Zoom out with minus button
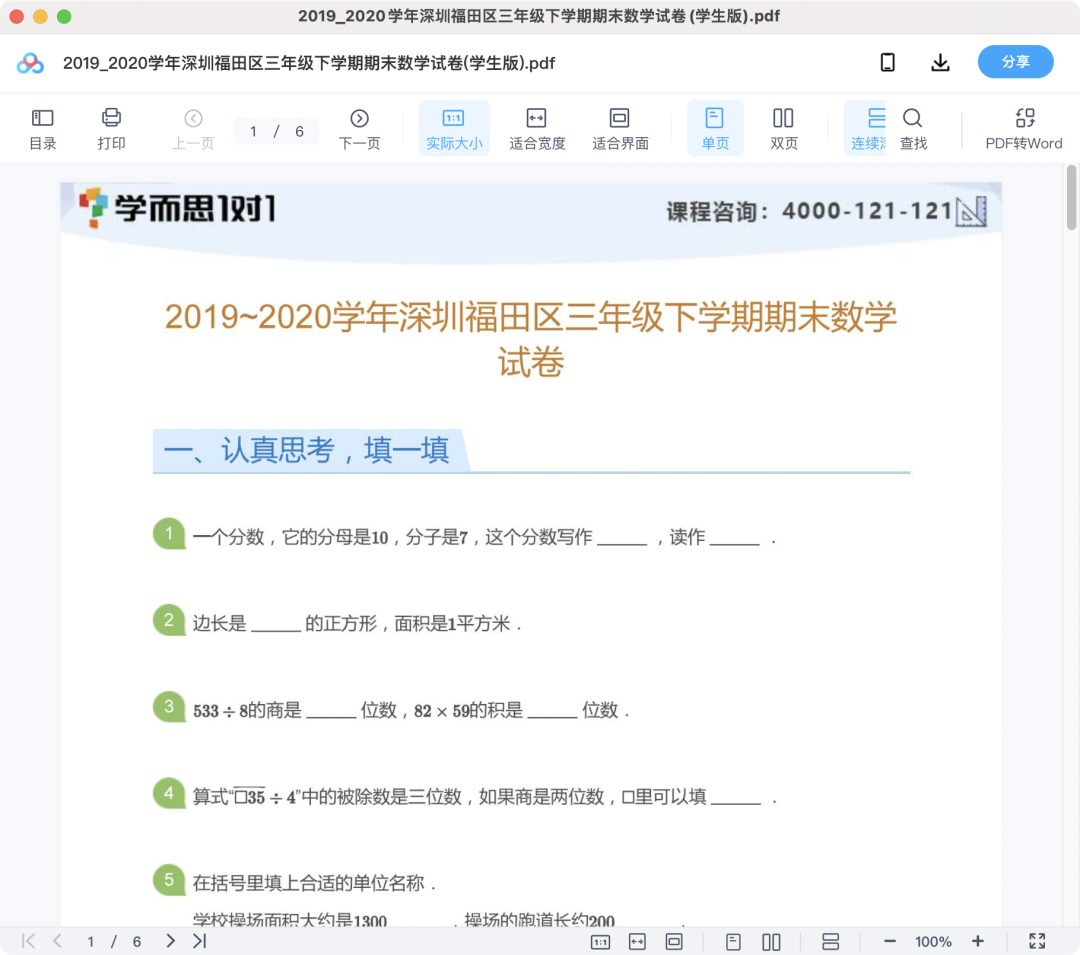The width and height of the screenshot is (1080, 955). tap(890, 941)
